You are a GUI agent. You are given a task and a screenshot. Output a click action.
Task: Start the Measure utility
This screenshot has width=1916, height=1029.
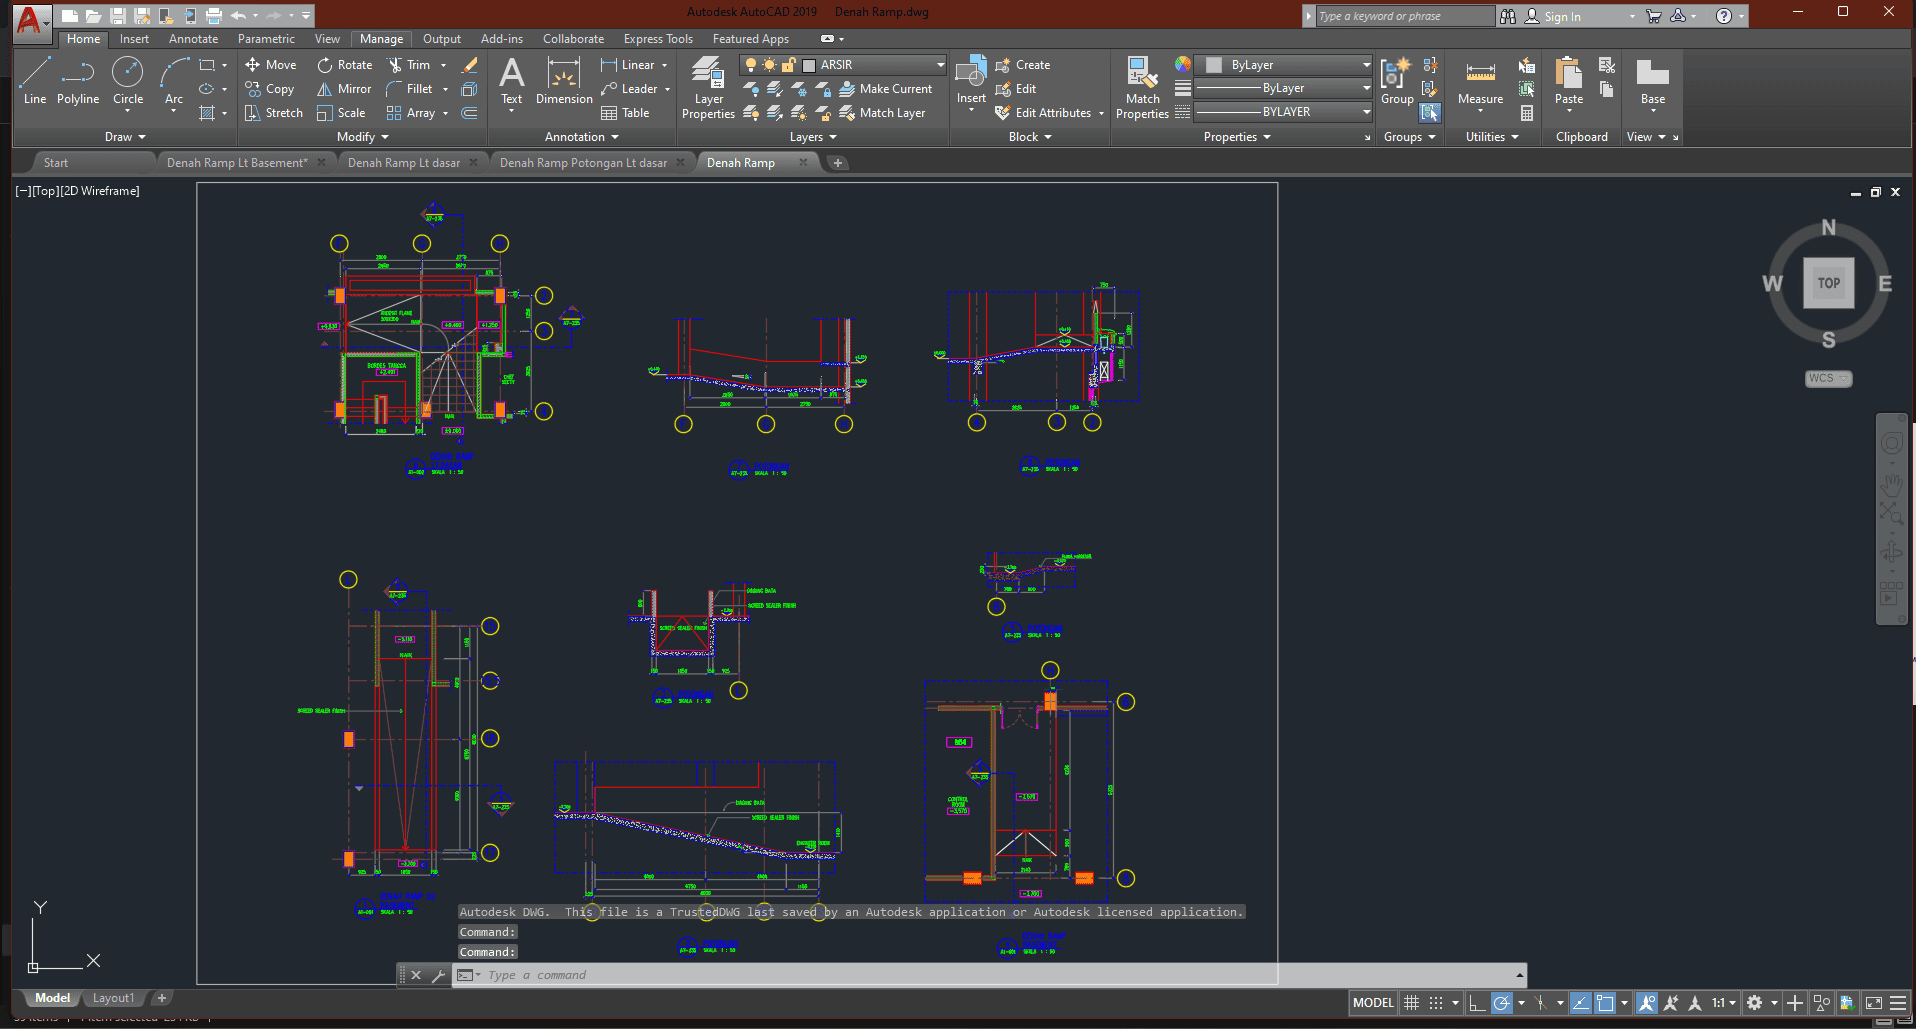[x=1480, y=82]
